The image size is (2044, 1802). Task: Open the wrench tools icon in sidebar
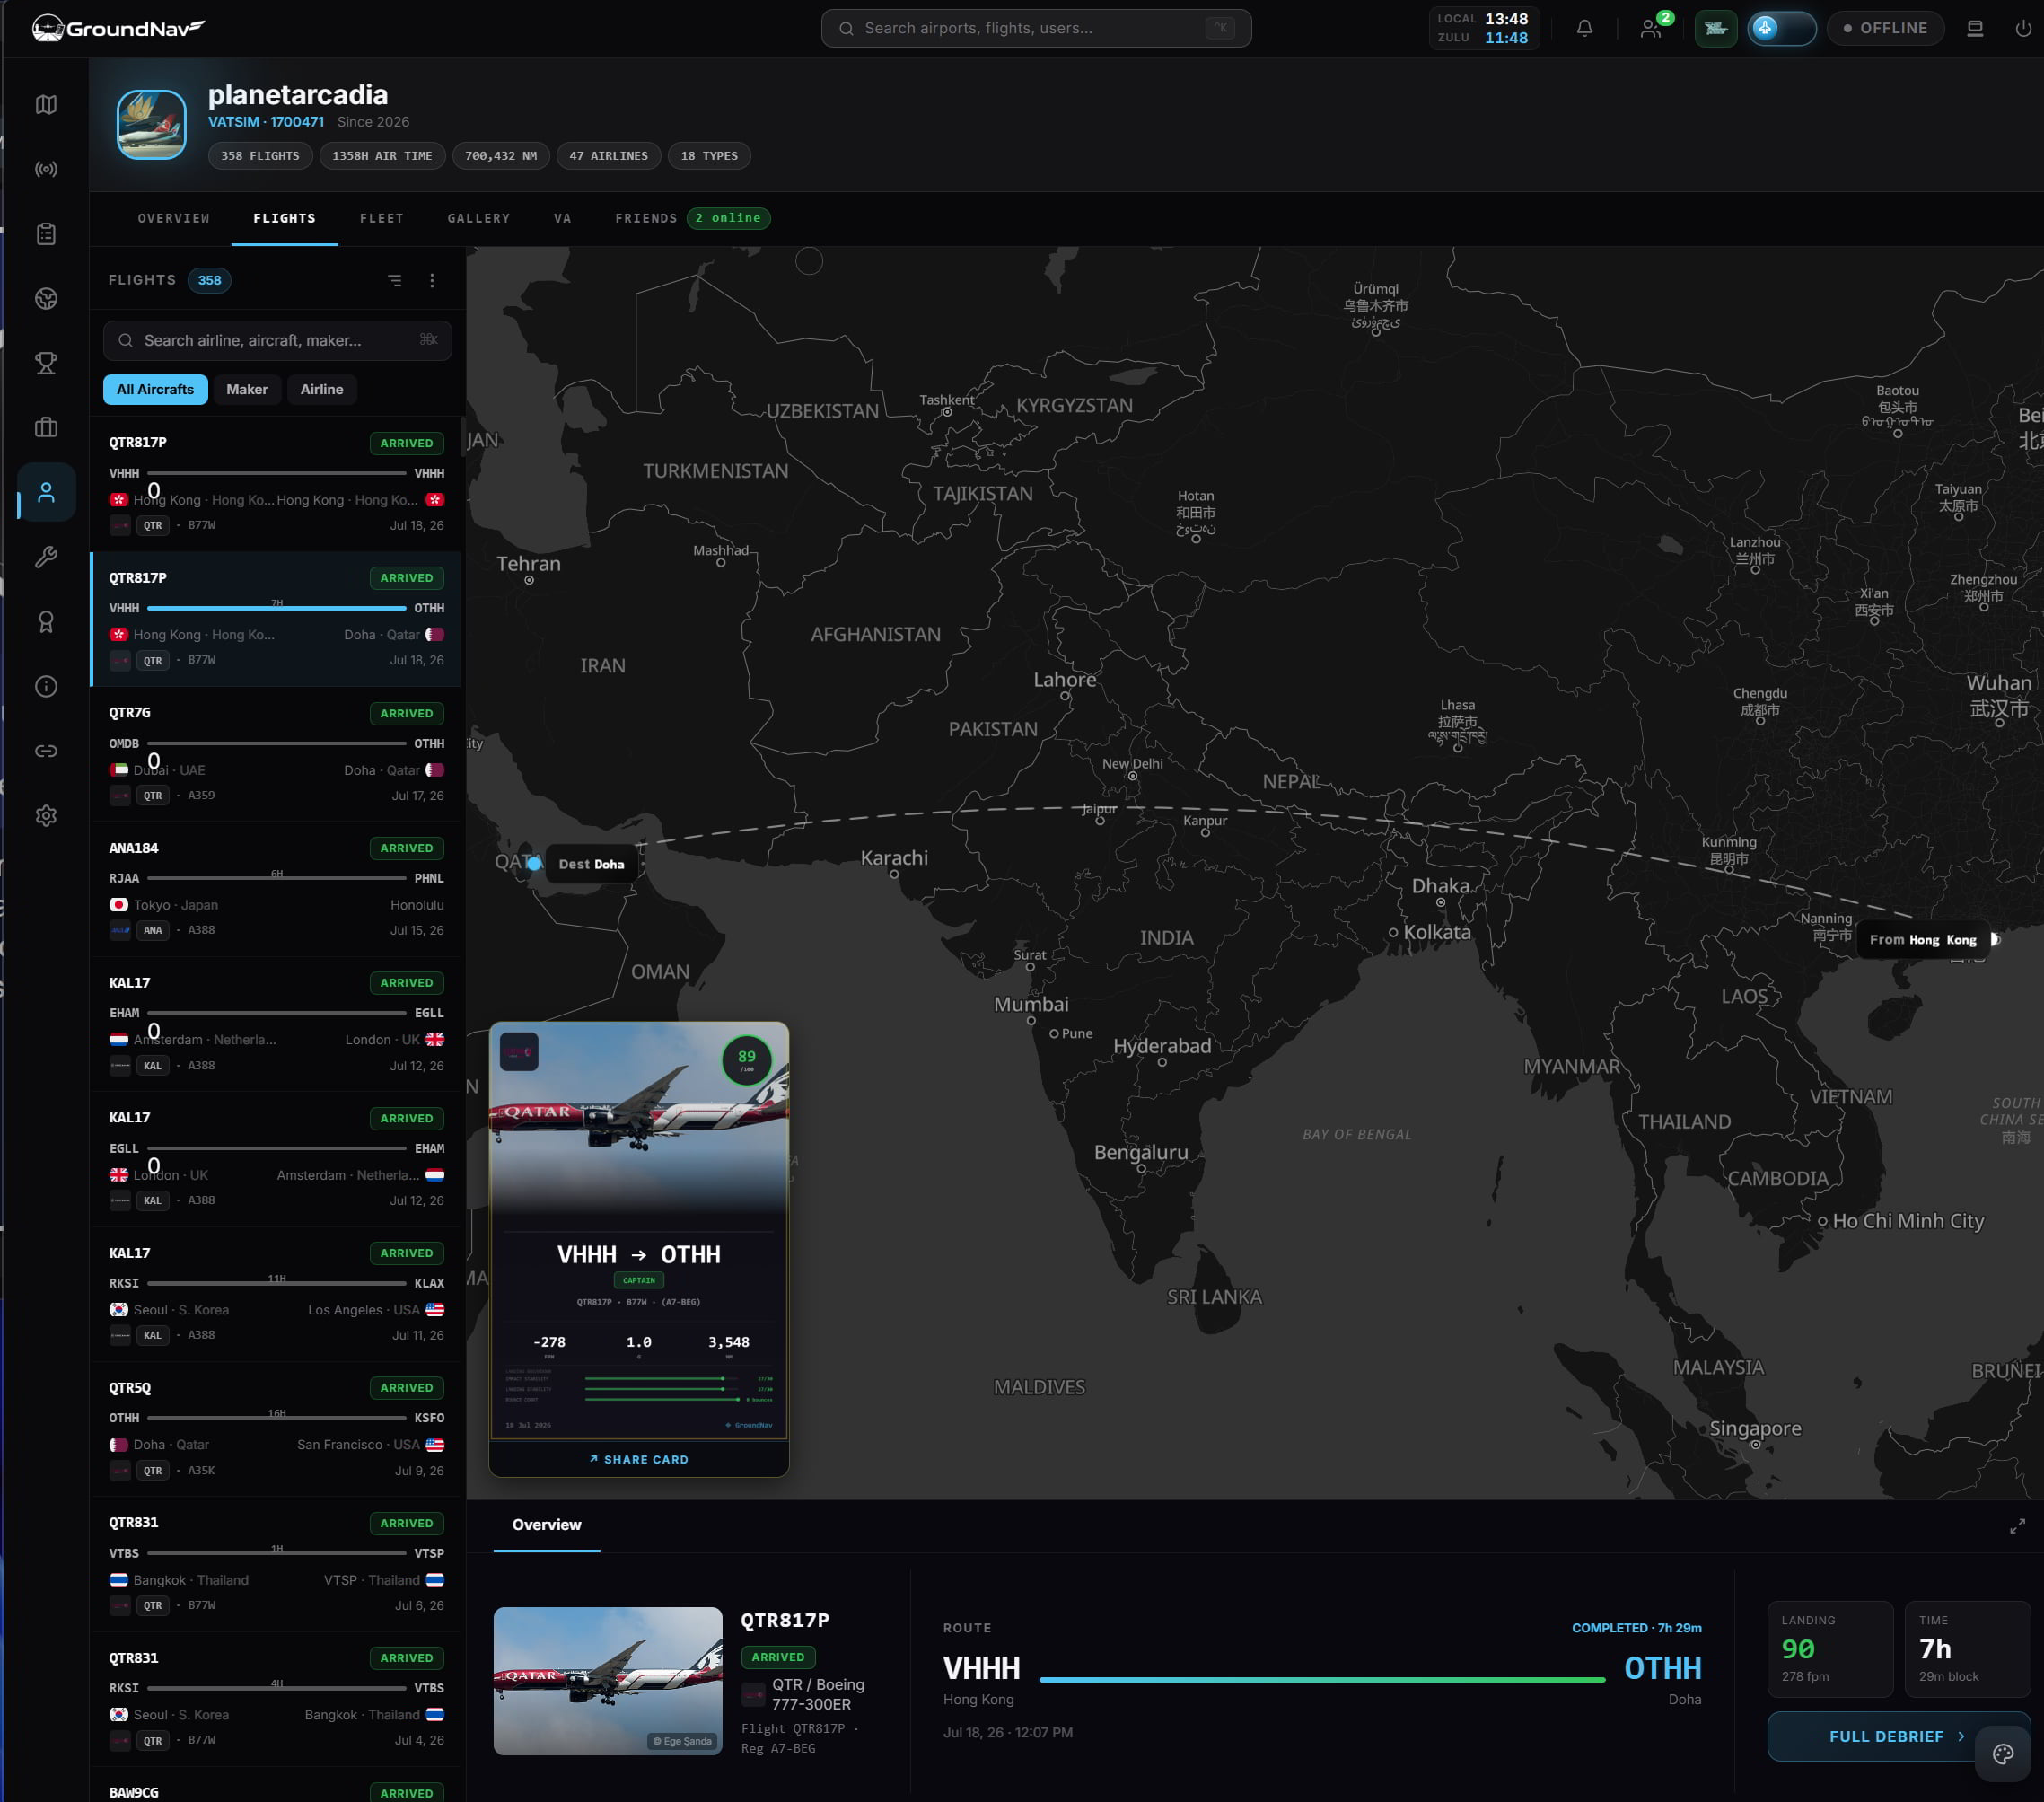point(46,557)
